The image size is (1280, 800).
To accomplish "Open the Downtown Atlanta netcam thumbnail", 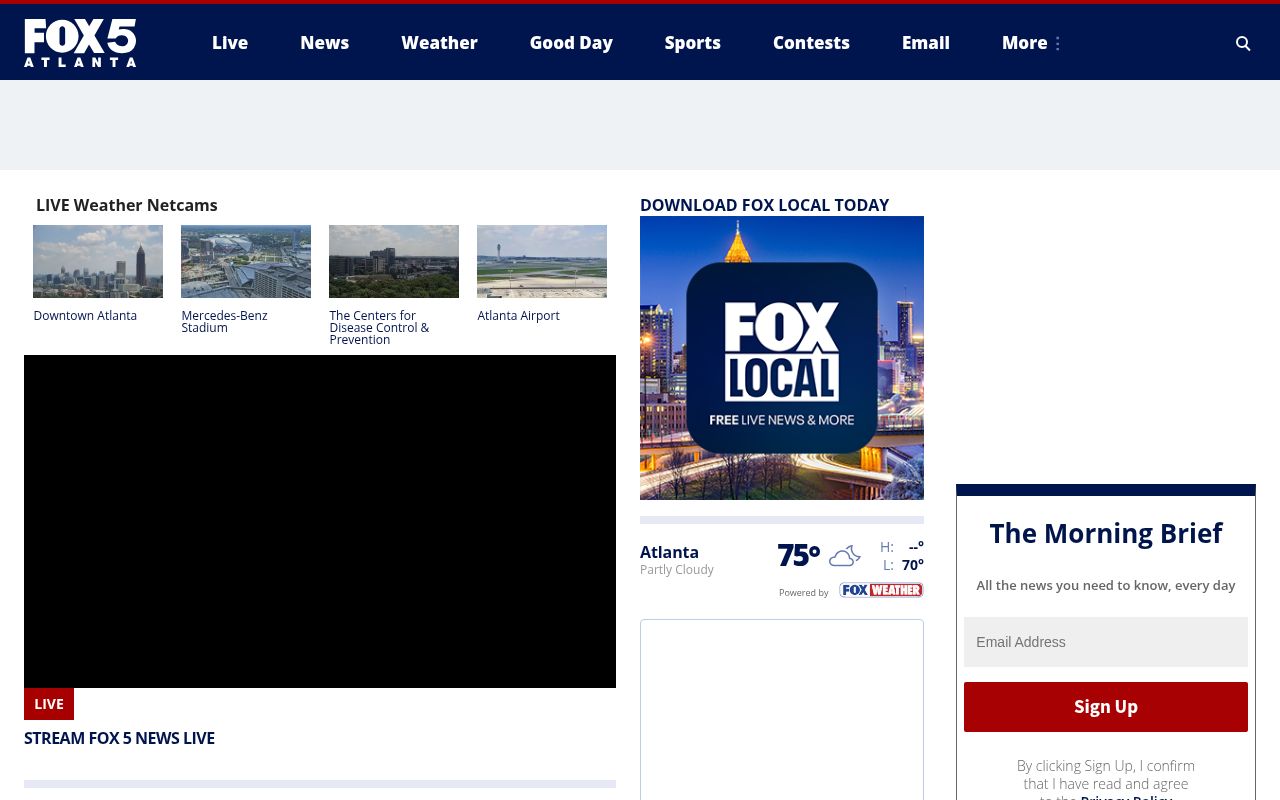I will [98, 261].
